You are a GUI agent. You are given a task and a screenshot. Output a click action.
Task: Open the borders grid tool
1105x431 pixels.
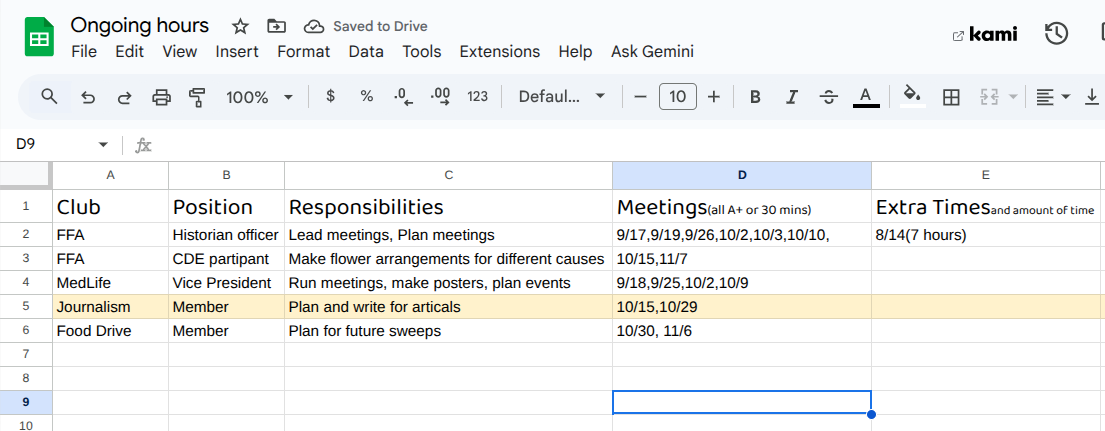tap(951, 97)
